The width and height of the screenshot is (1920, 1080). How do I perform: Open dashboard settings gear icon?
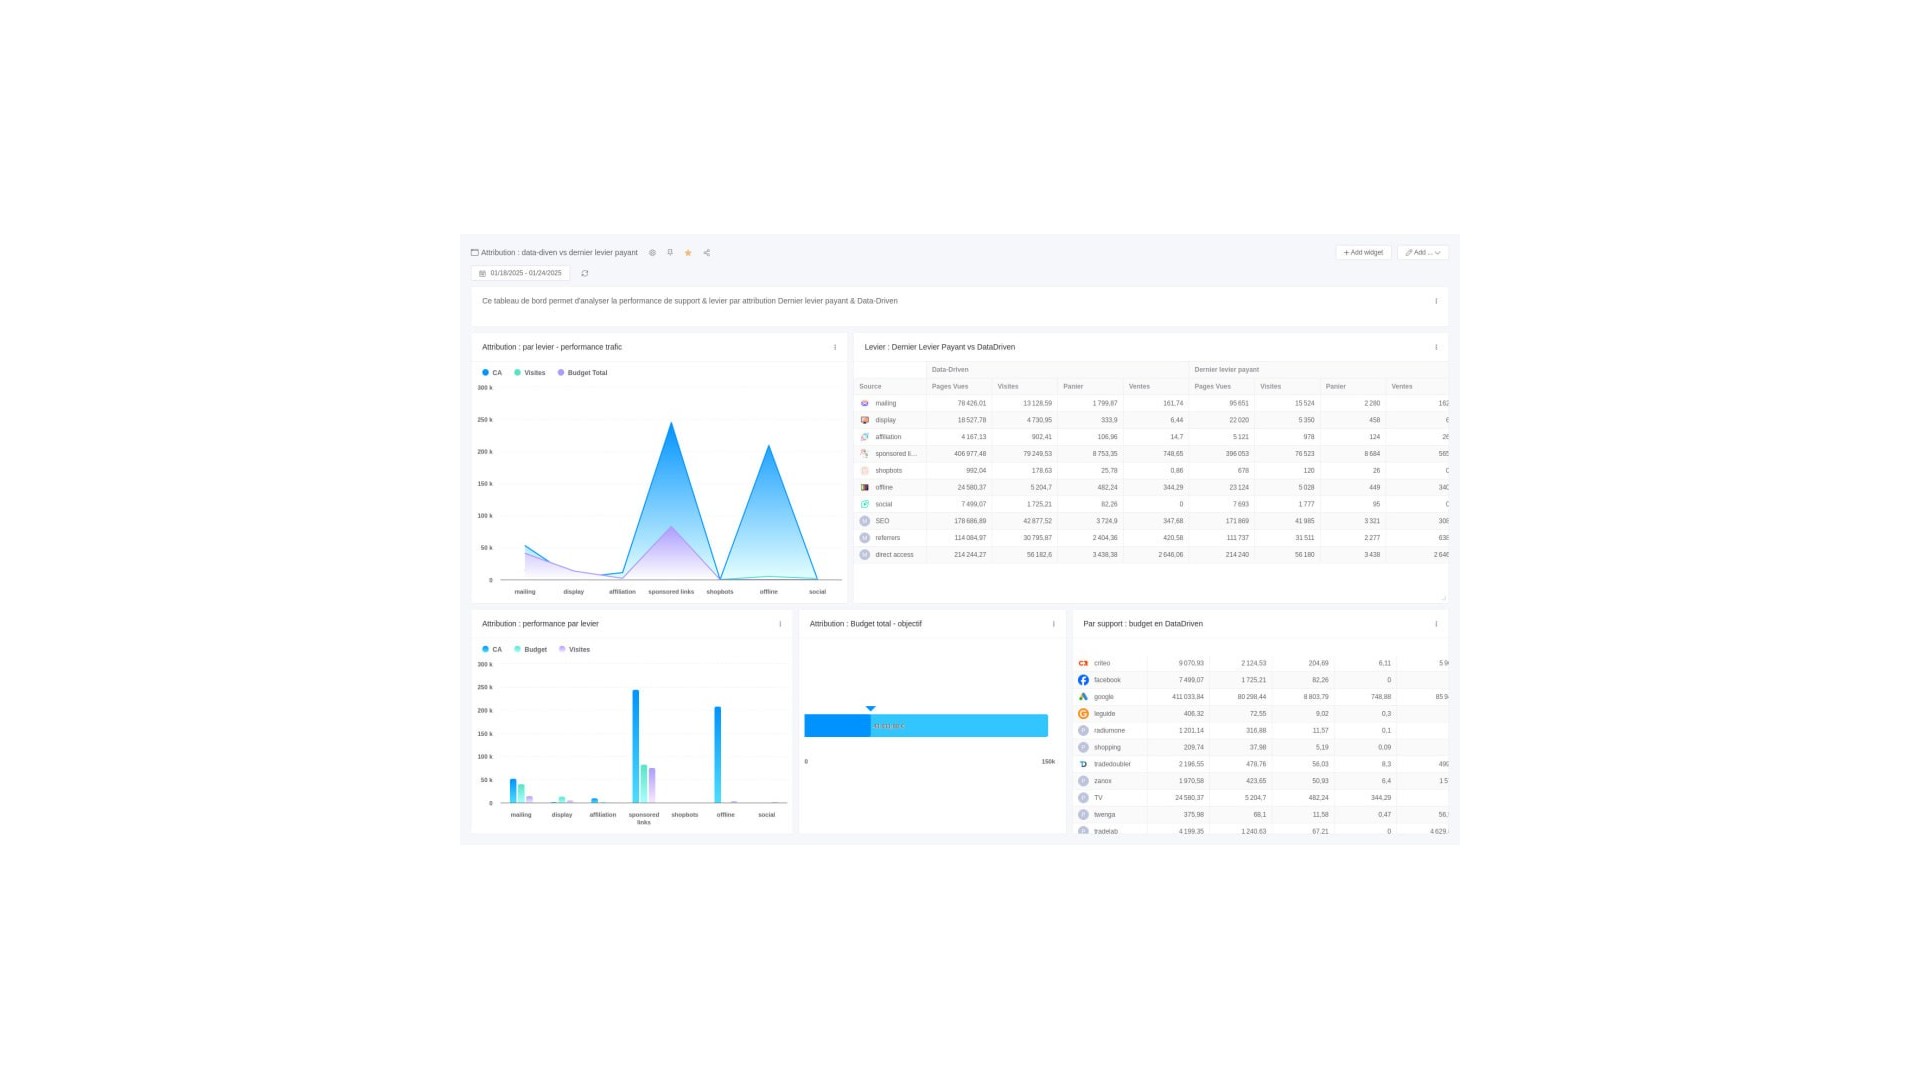coord(652,253)
